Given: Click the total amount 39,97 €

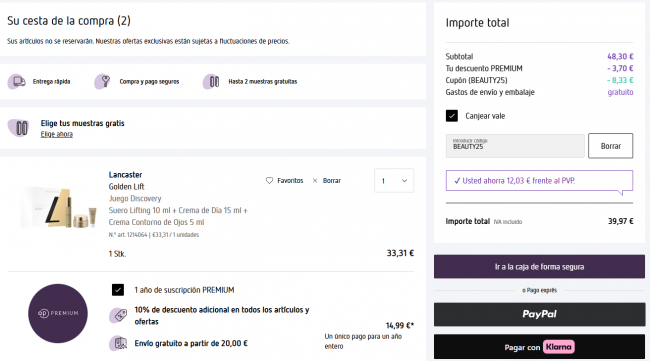Looking at the screenshot, I should 621,221.
